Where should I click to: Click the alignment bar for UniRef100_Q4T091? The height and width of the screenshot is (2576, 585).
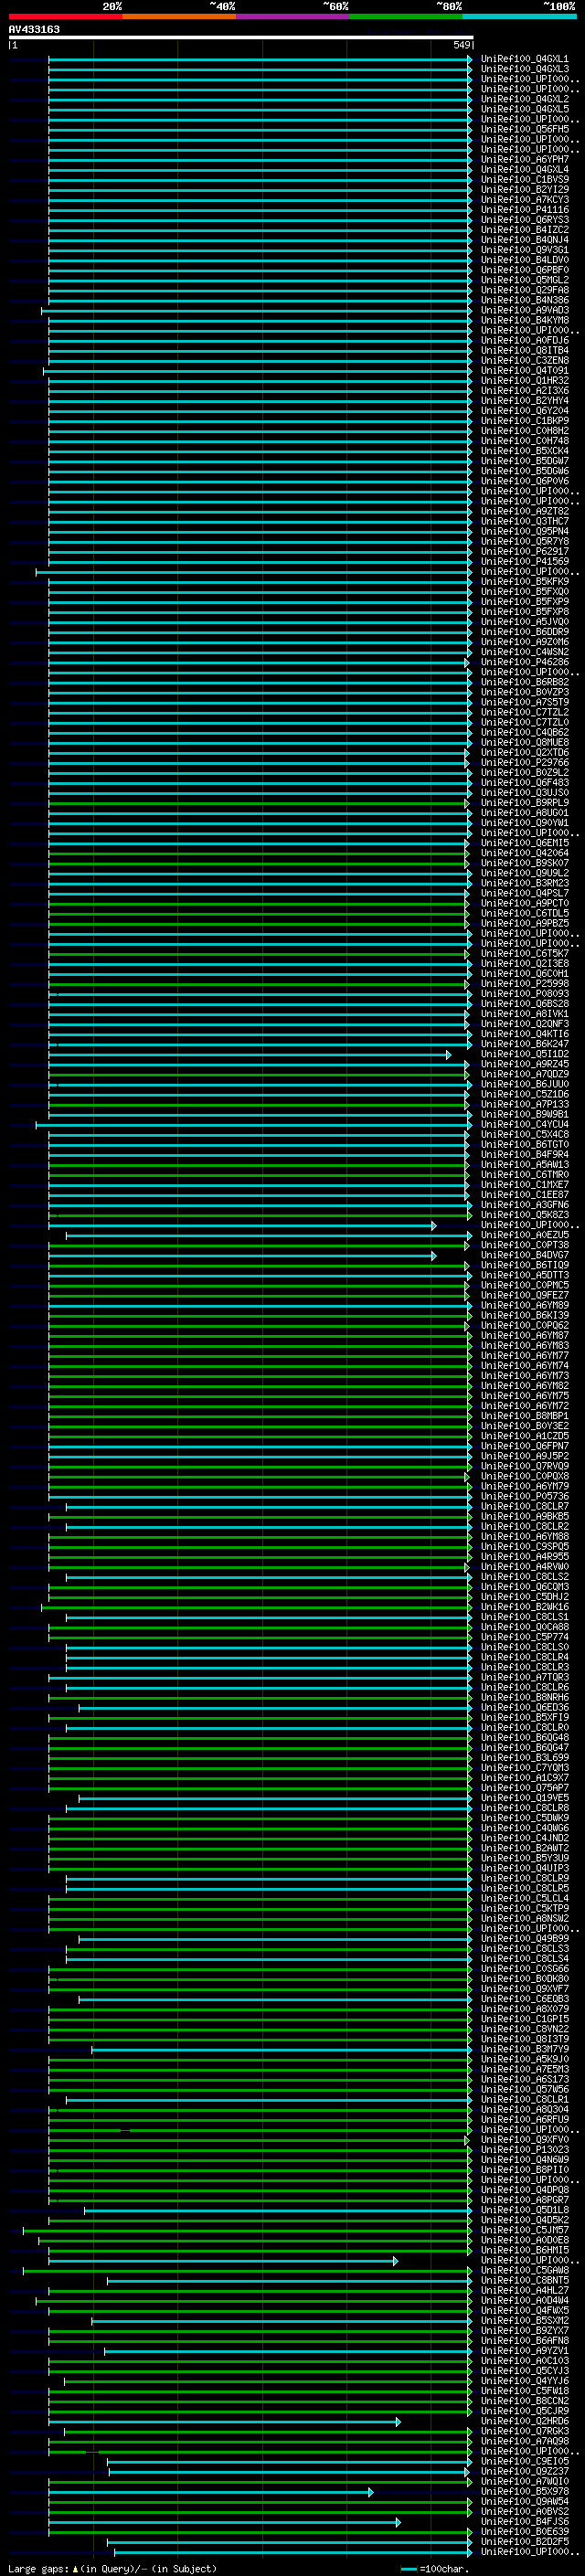pos(258,371)
